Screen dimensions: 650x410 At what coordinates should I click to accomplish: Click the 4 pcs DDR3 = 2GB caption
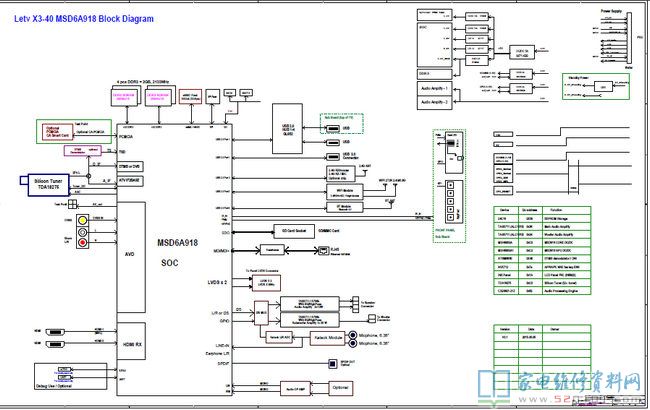pos(143,82)
